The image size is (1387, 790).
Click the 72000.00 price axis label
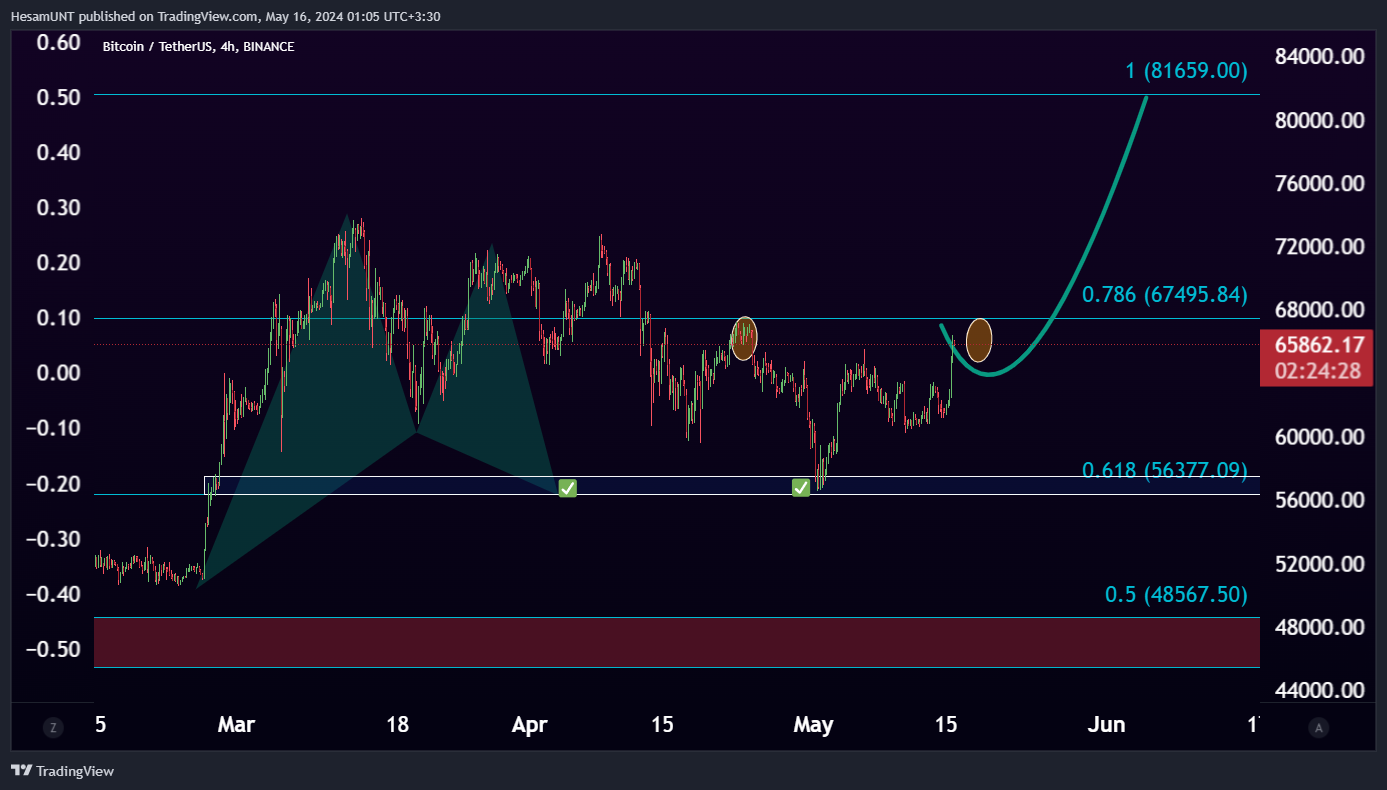pyautogui.click(x=1320, y=246)
